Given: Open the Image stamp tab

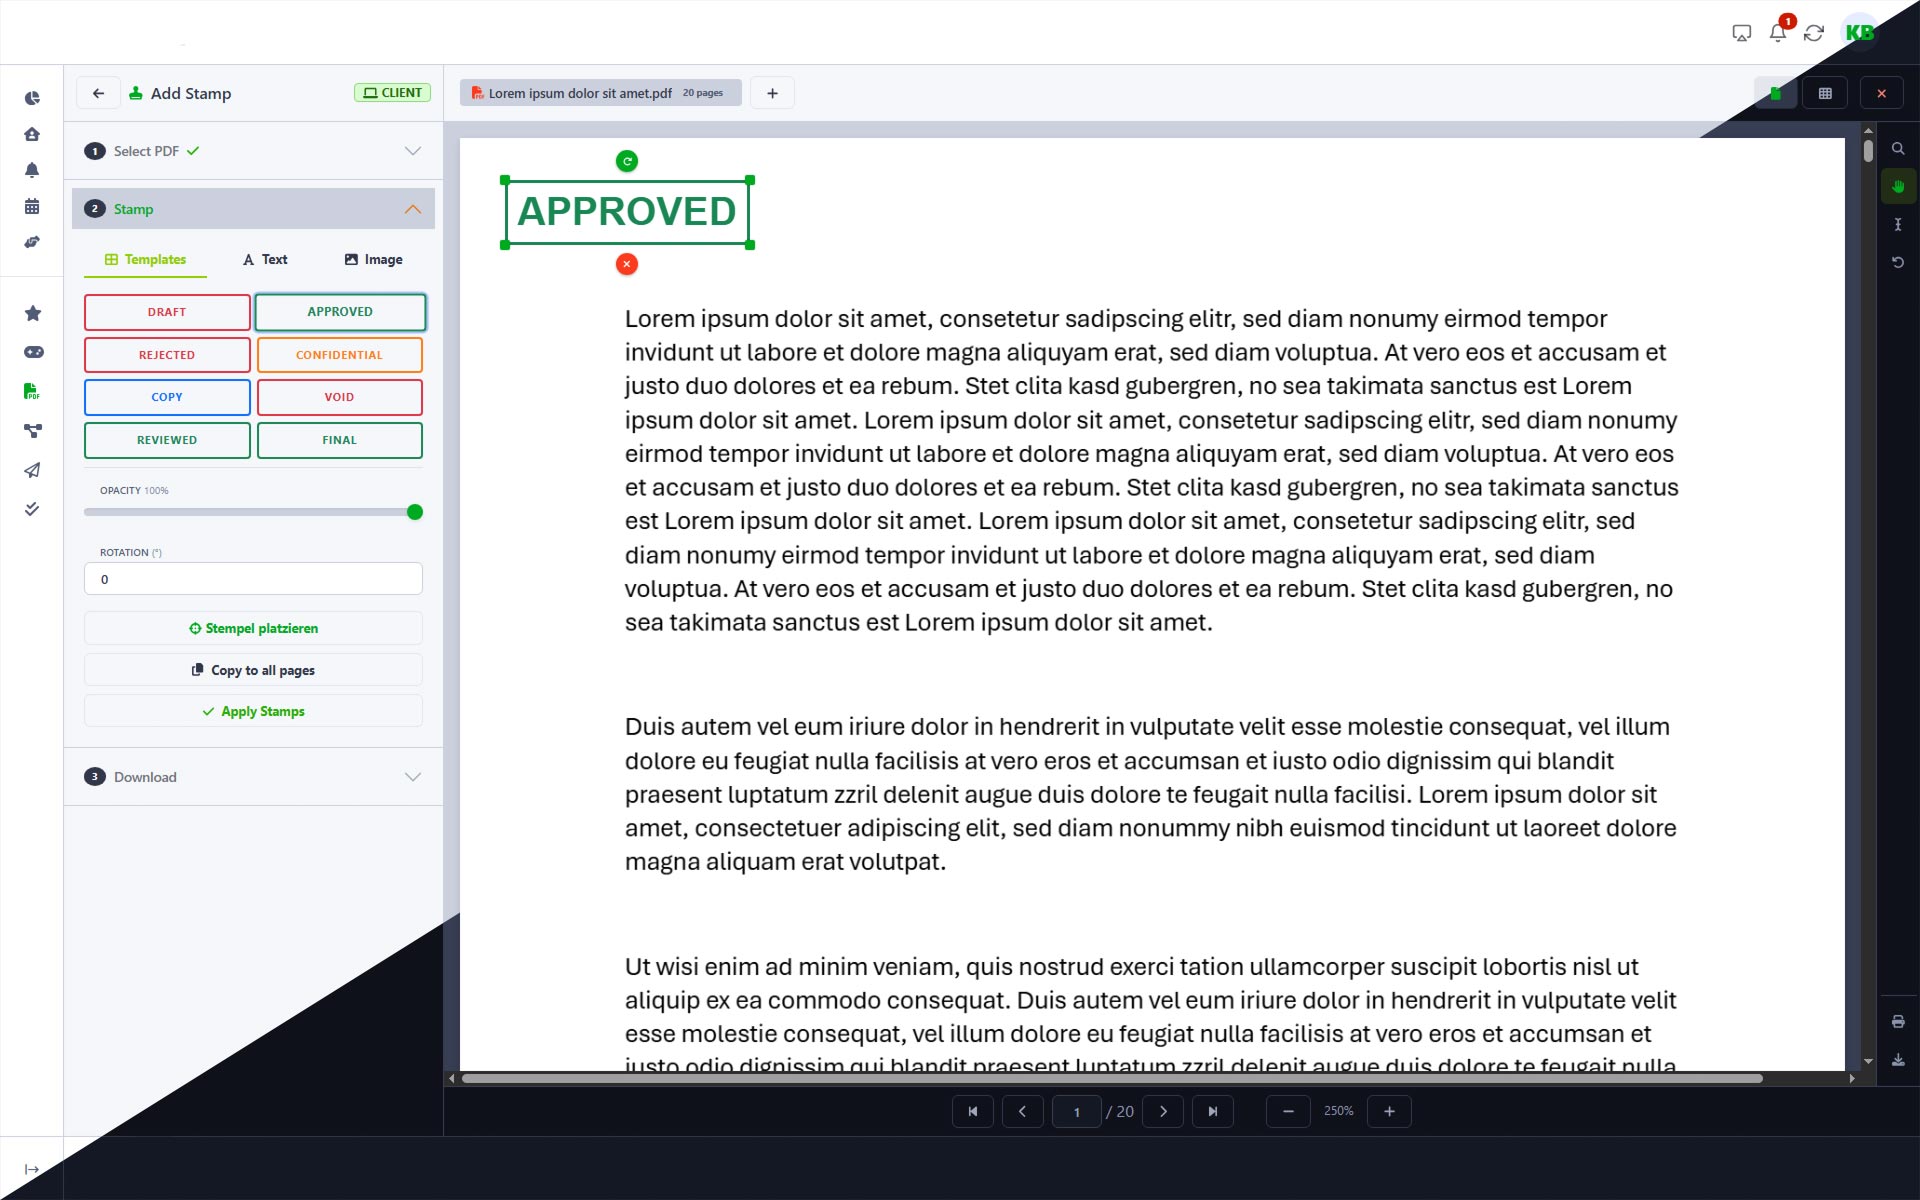Looking at the screenshot, I should click(x=372, y=259).
